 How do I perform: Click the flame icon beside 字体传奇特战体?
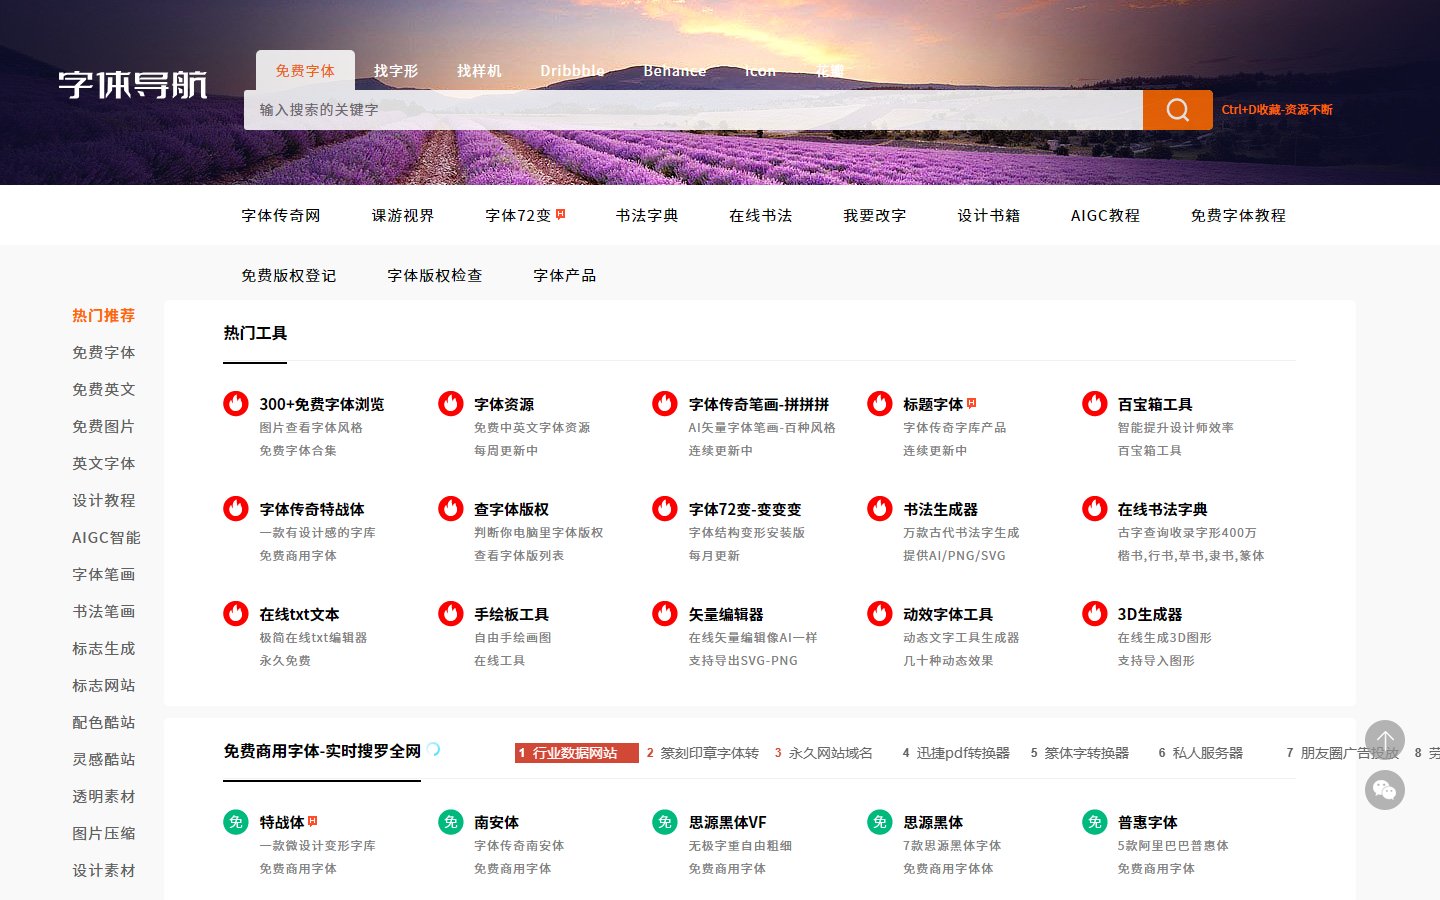pos(236,509)
